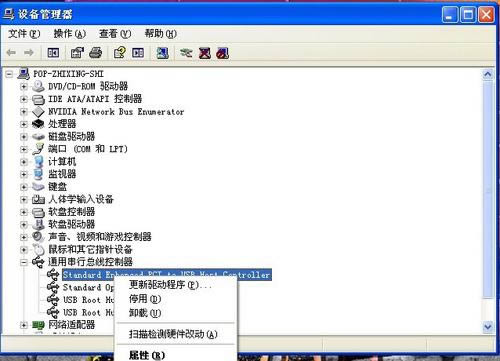Image resolution: width=500 pixels, height=361 pixels.
Task: Click the scrollbar down arrow
Action: coord(488,327)
